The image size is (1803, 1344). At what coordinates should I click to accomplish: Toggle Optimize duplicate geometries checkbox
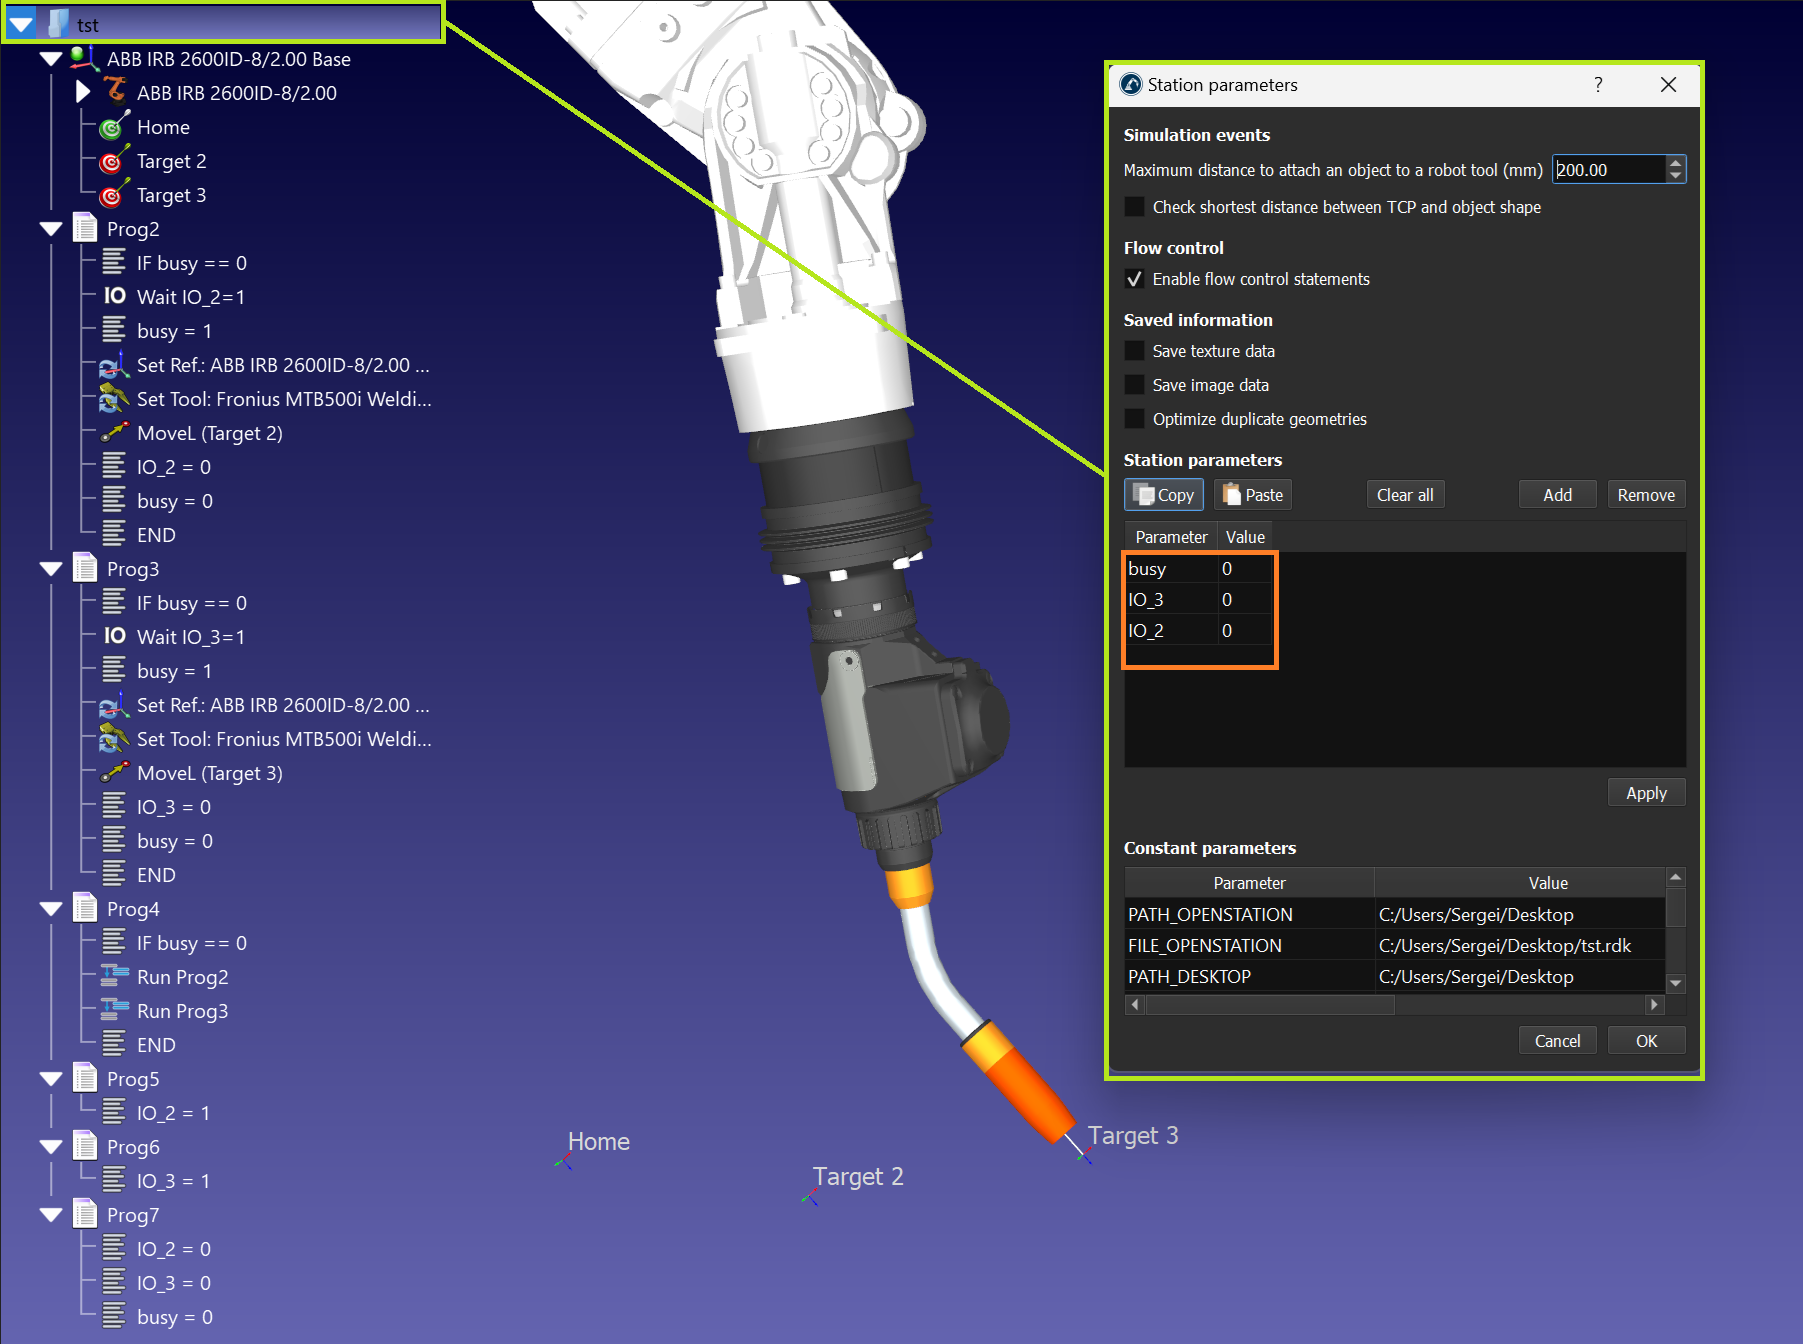[1134, 419]
